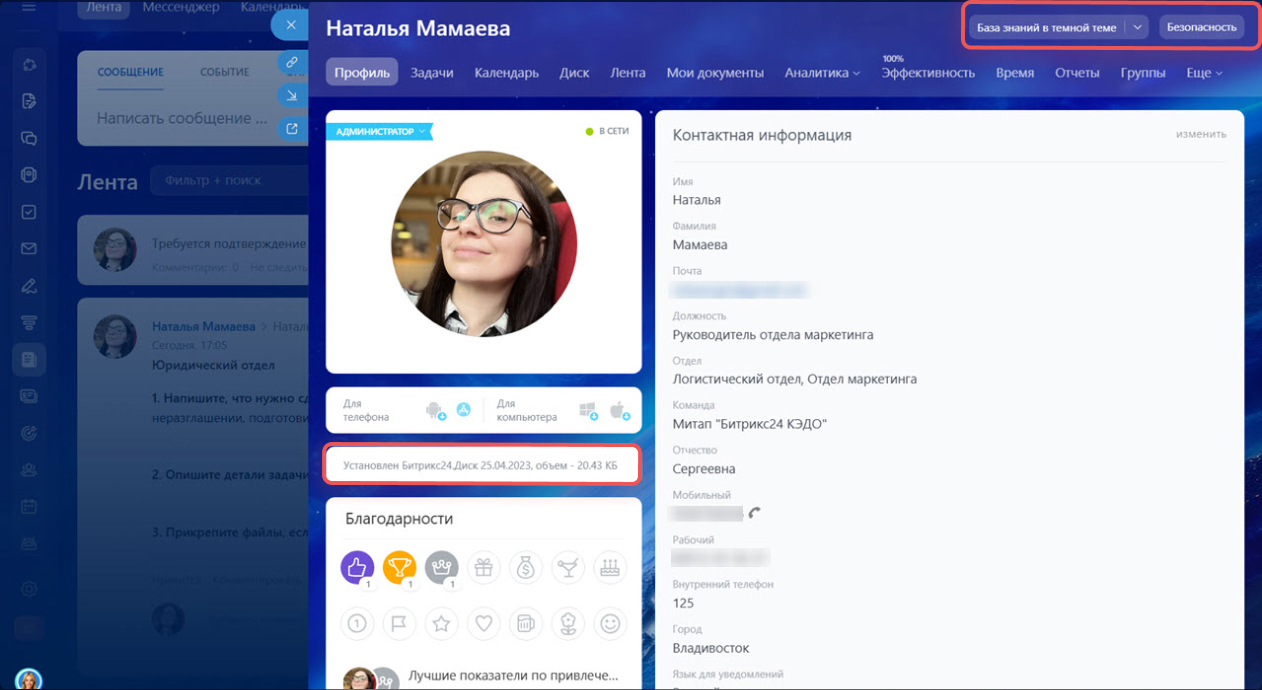This screenshot has height=690, width=1262.
Task: Click the Windows desktop app download icon
Action: coord(587,410)
